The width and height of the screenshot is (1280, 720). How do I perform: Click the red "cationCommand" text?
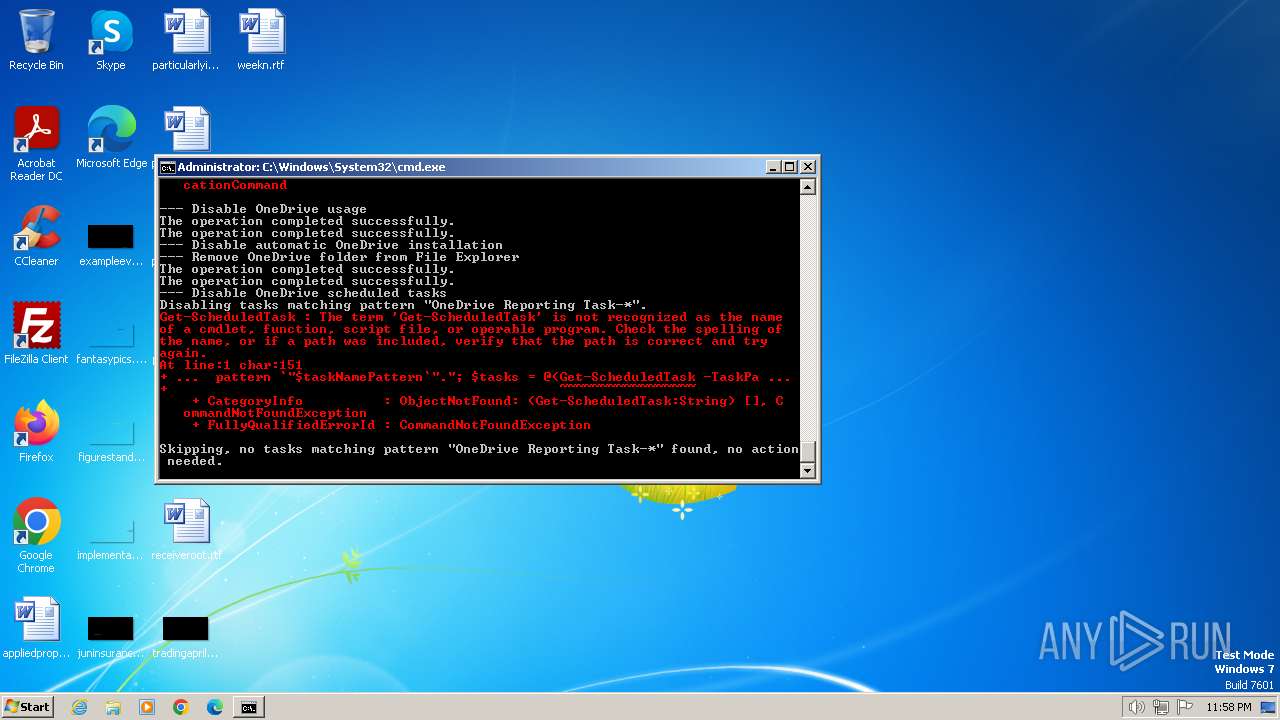click(x=235, y=185)
